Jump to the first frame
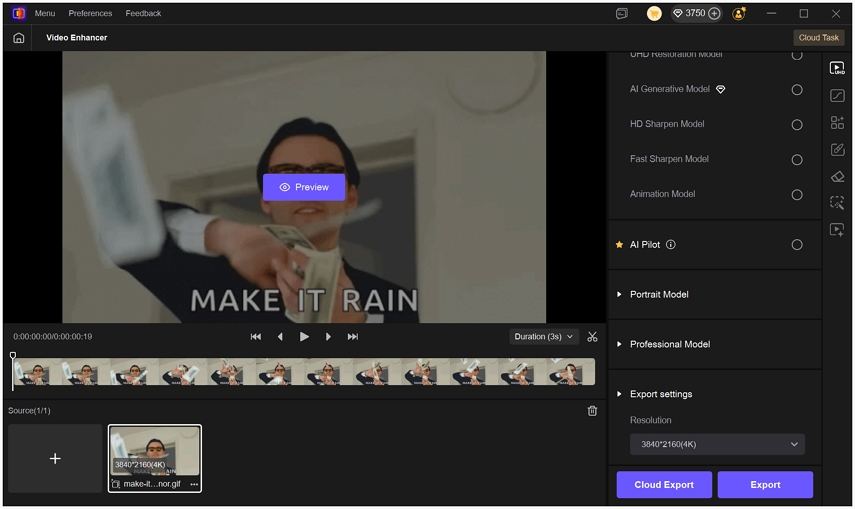Screen dimensions: 855x509 255,337
